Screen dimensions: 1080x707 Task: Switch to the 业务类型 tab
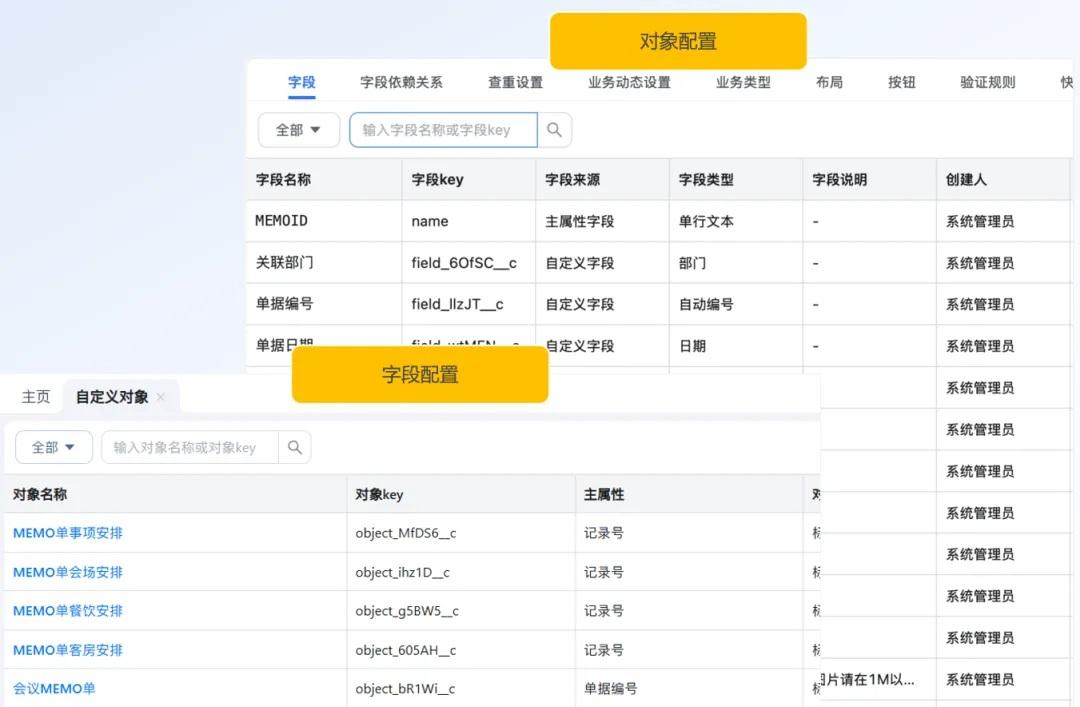click(745, 83)
